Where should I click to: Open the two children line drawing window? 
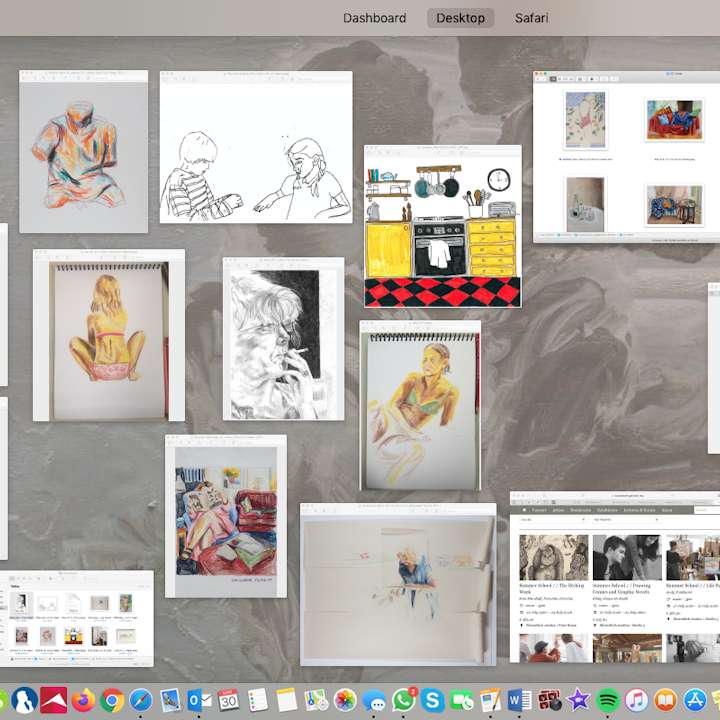[256, 148]
